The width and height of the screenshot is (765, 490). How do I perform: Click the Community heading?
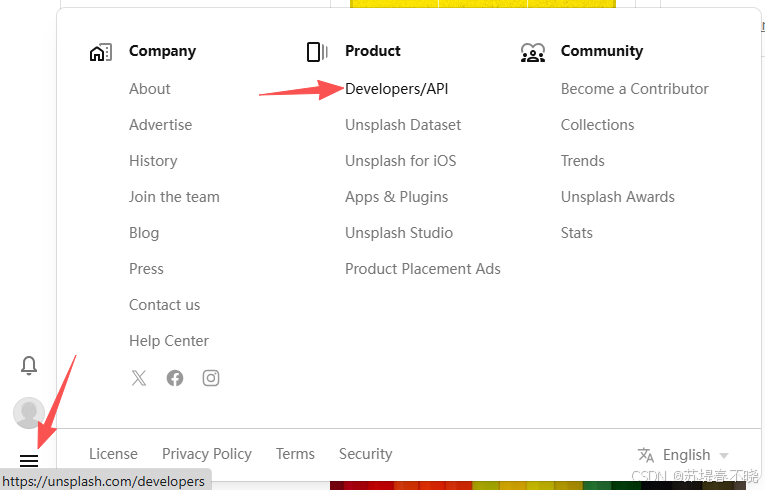tap(602, 51)
